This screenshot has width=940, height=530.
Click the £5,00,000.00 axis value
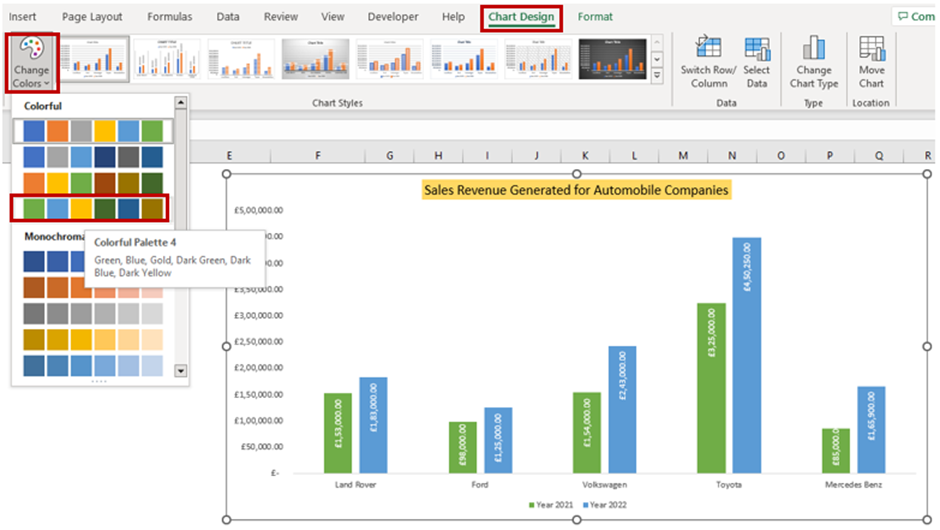258,210
